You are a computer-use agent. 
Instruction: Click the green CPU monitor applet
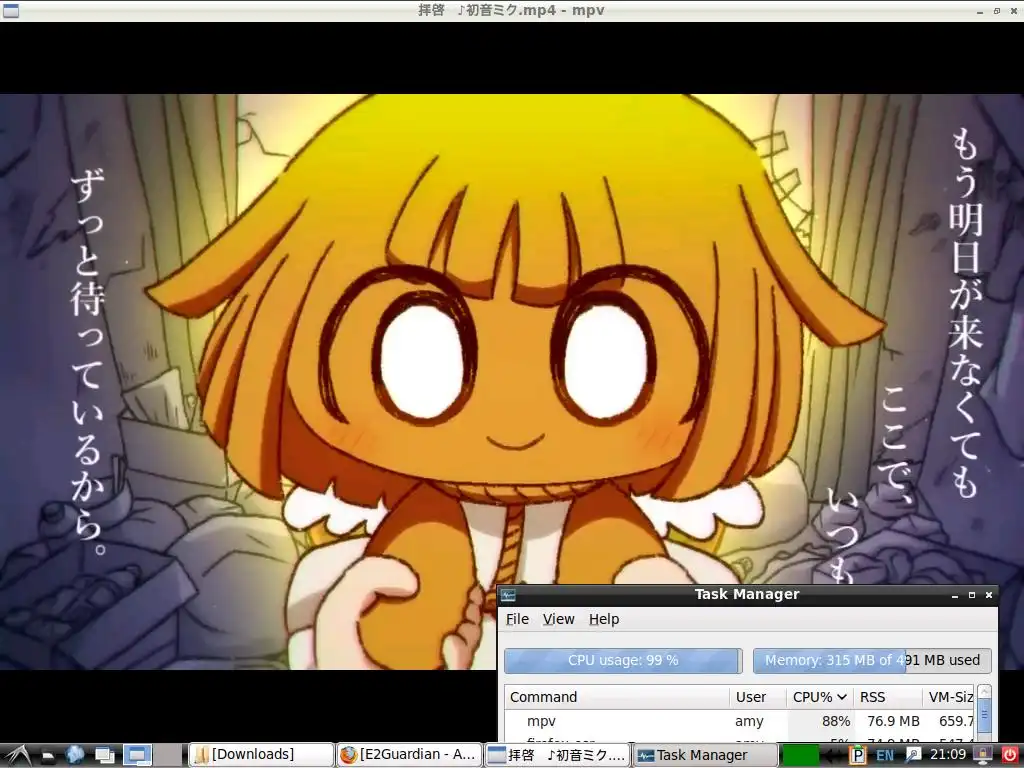(800, 755)
